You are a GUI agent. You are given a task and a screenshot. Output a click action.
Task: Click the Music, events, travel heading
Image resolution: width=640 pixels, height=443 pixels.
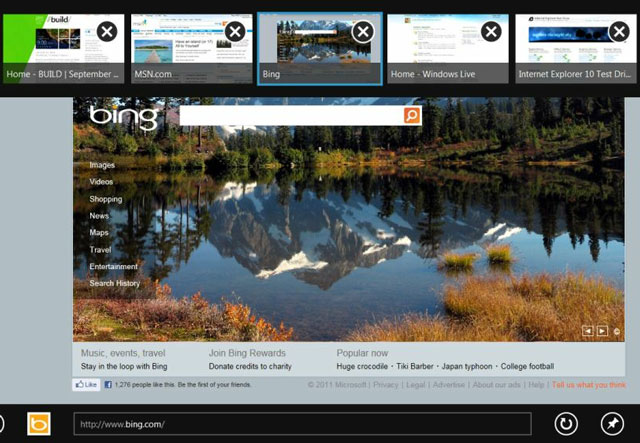coord(123,353)
